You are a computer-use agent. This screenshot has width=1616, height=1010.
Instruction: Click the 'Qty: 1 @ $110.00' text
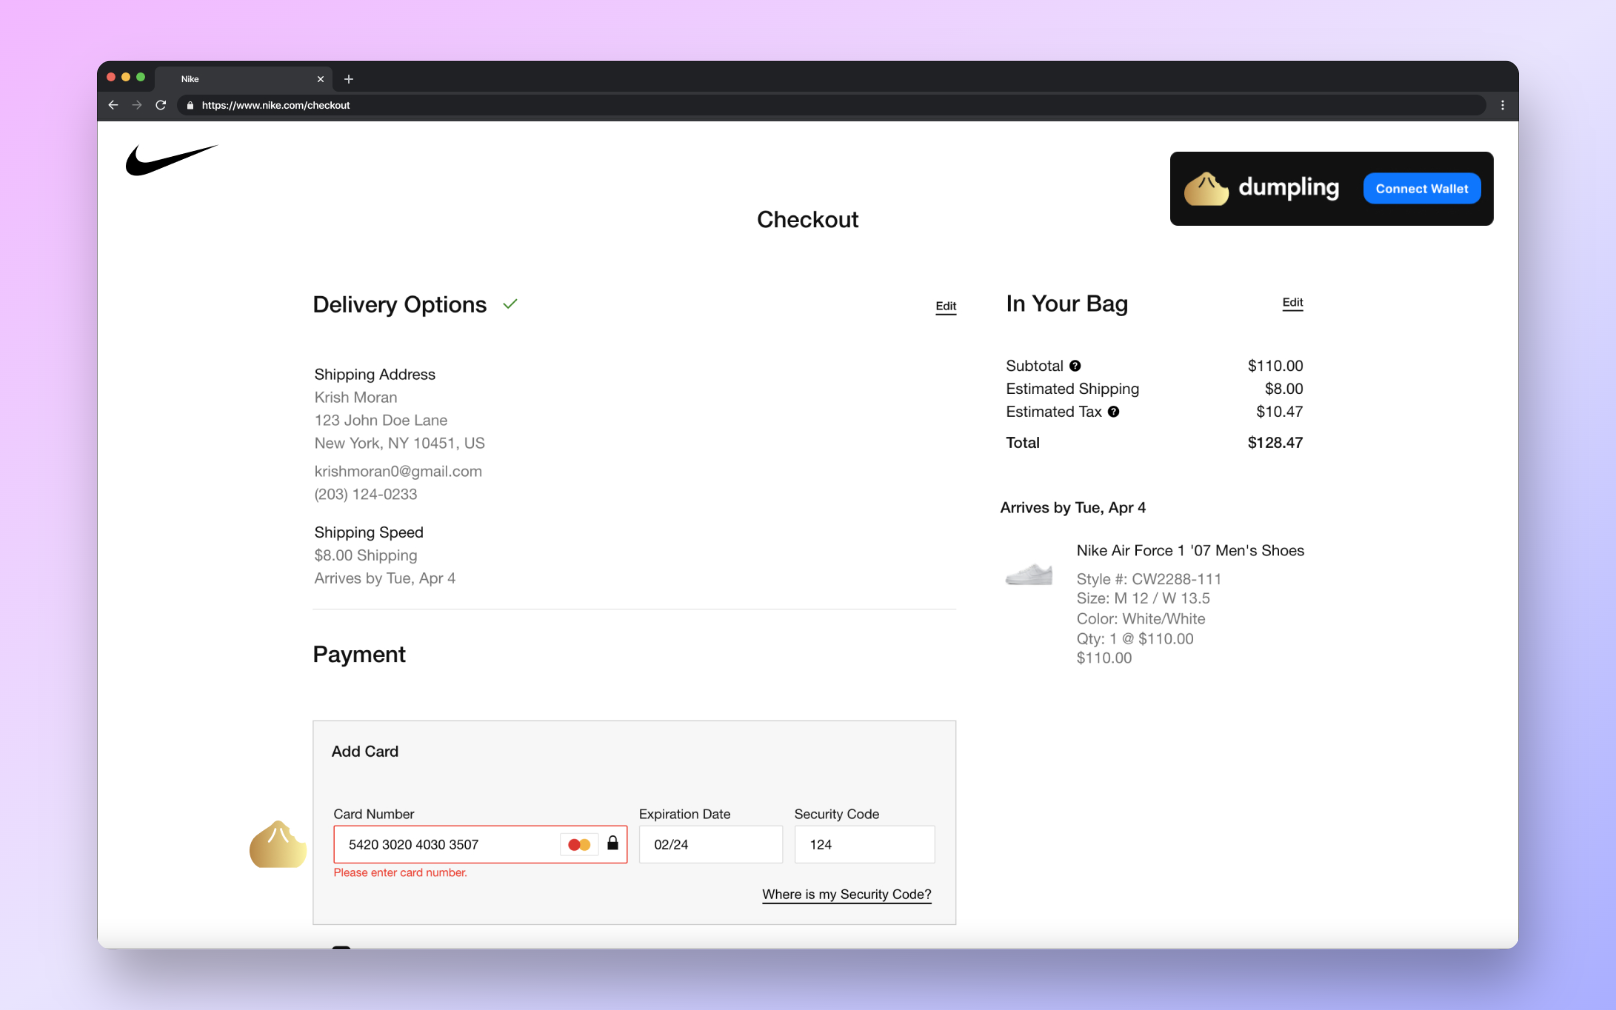click(1135, 639)
